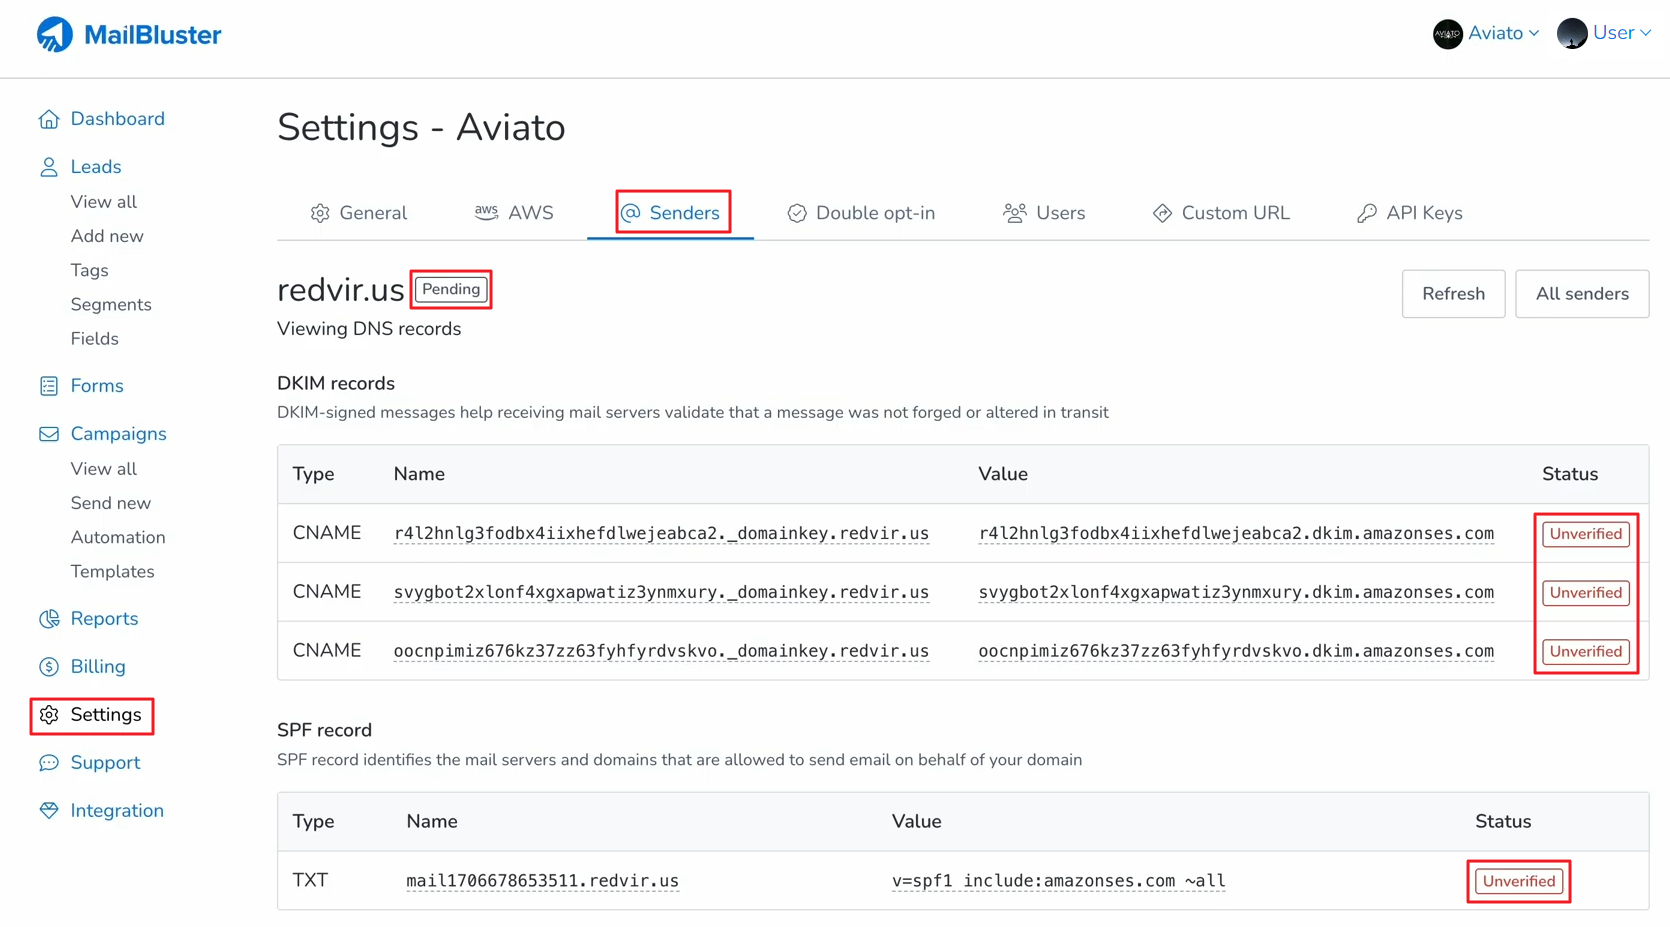Image resolution: width=1670 pixels, height=927 pixels.
Task: Click the Integration diamond icon
Action: click(49, 811)
